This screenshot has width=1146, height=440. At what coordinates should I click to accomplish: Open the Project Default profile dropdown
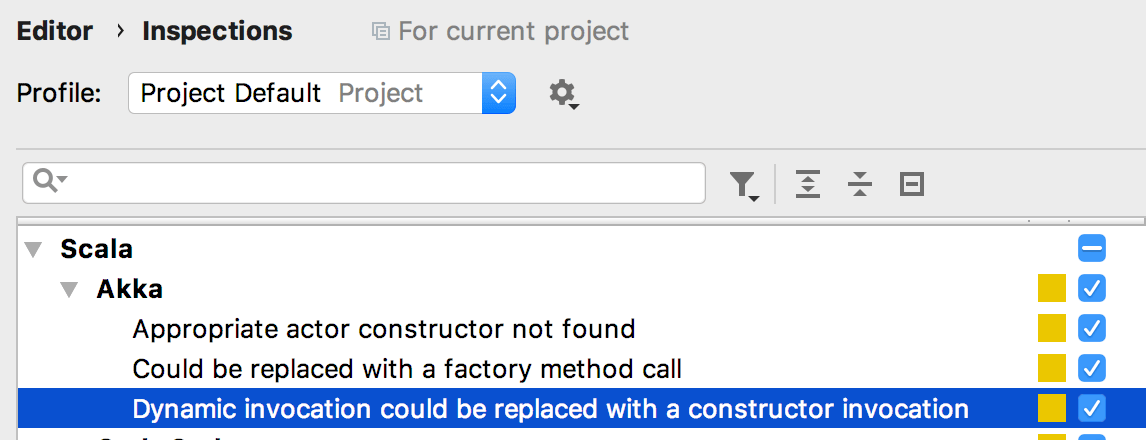[x=322, y=93]
